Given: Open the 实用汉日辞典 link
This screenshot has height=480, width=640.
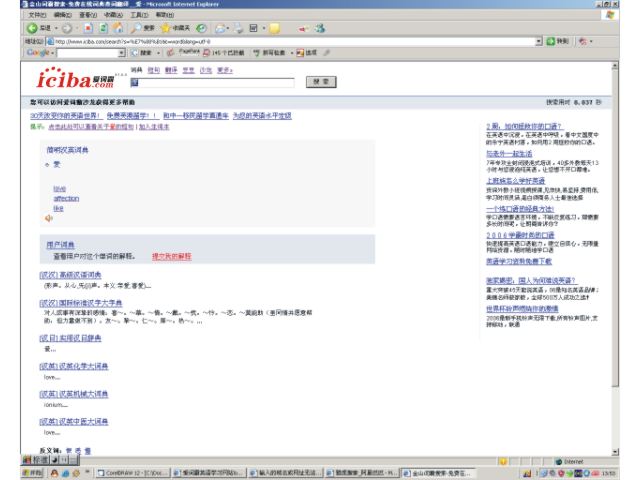Looking at the screenshot, I should 70,338.
